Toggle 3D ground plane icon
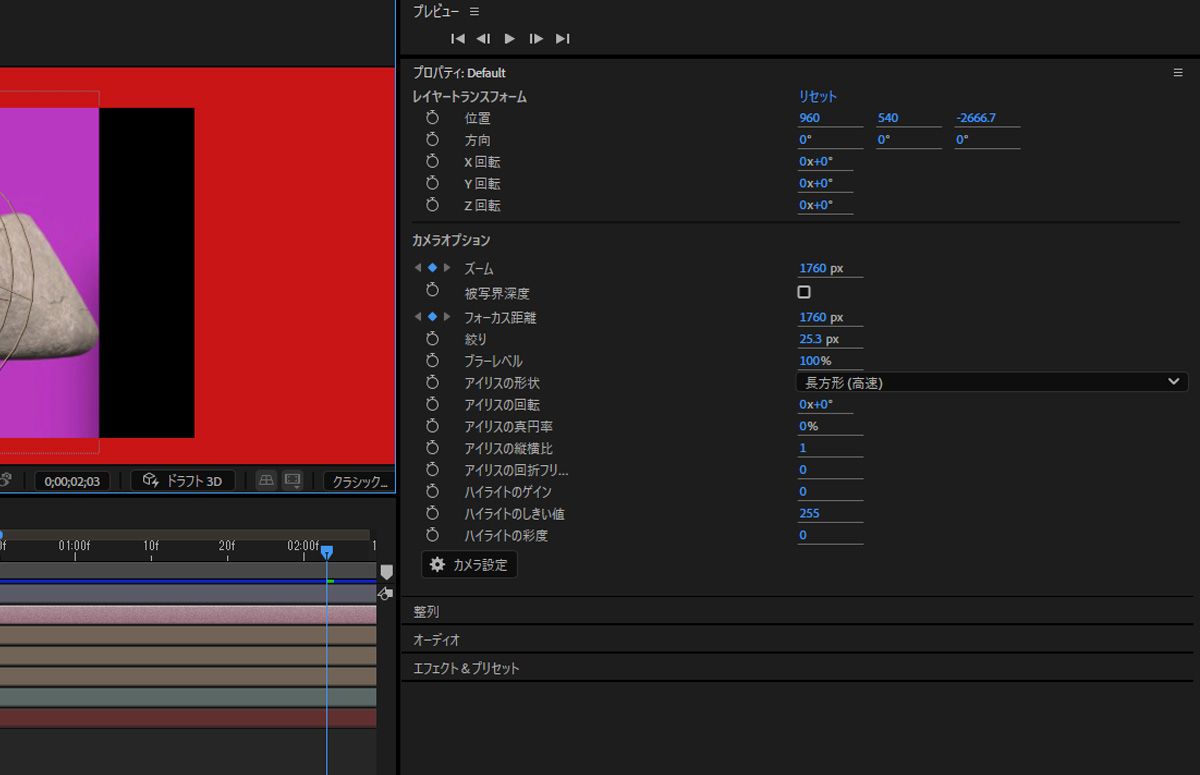Image resolution: width=1200 pixels, height=775 pixels. (266, 481)
